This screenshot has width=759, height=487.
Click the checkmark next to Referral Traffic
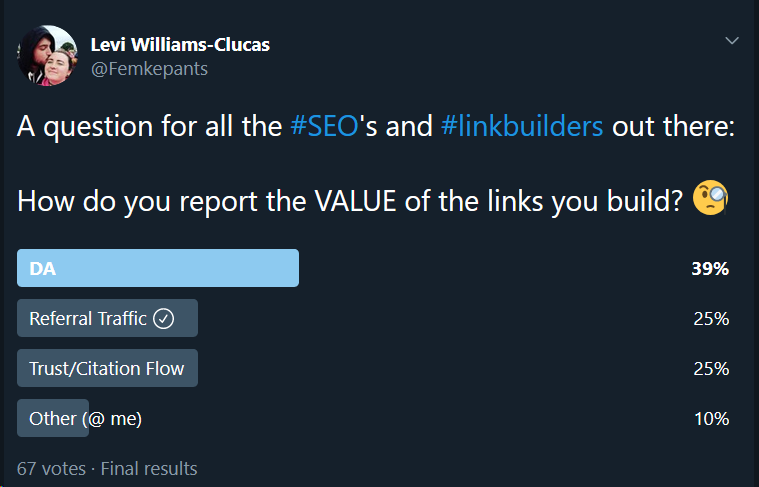(x=164, y=319)
